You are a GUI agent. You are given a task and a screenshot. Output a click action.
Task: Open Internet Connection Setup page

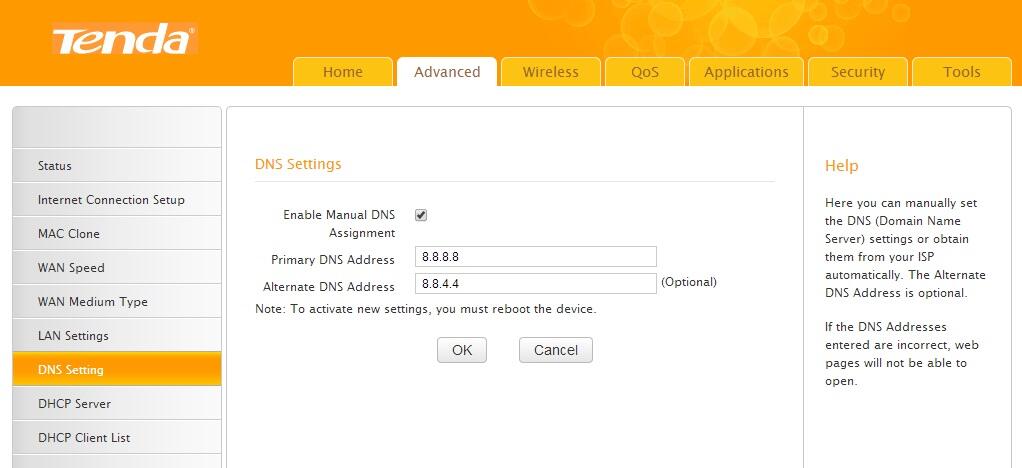pos(117,199)
